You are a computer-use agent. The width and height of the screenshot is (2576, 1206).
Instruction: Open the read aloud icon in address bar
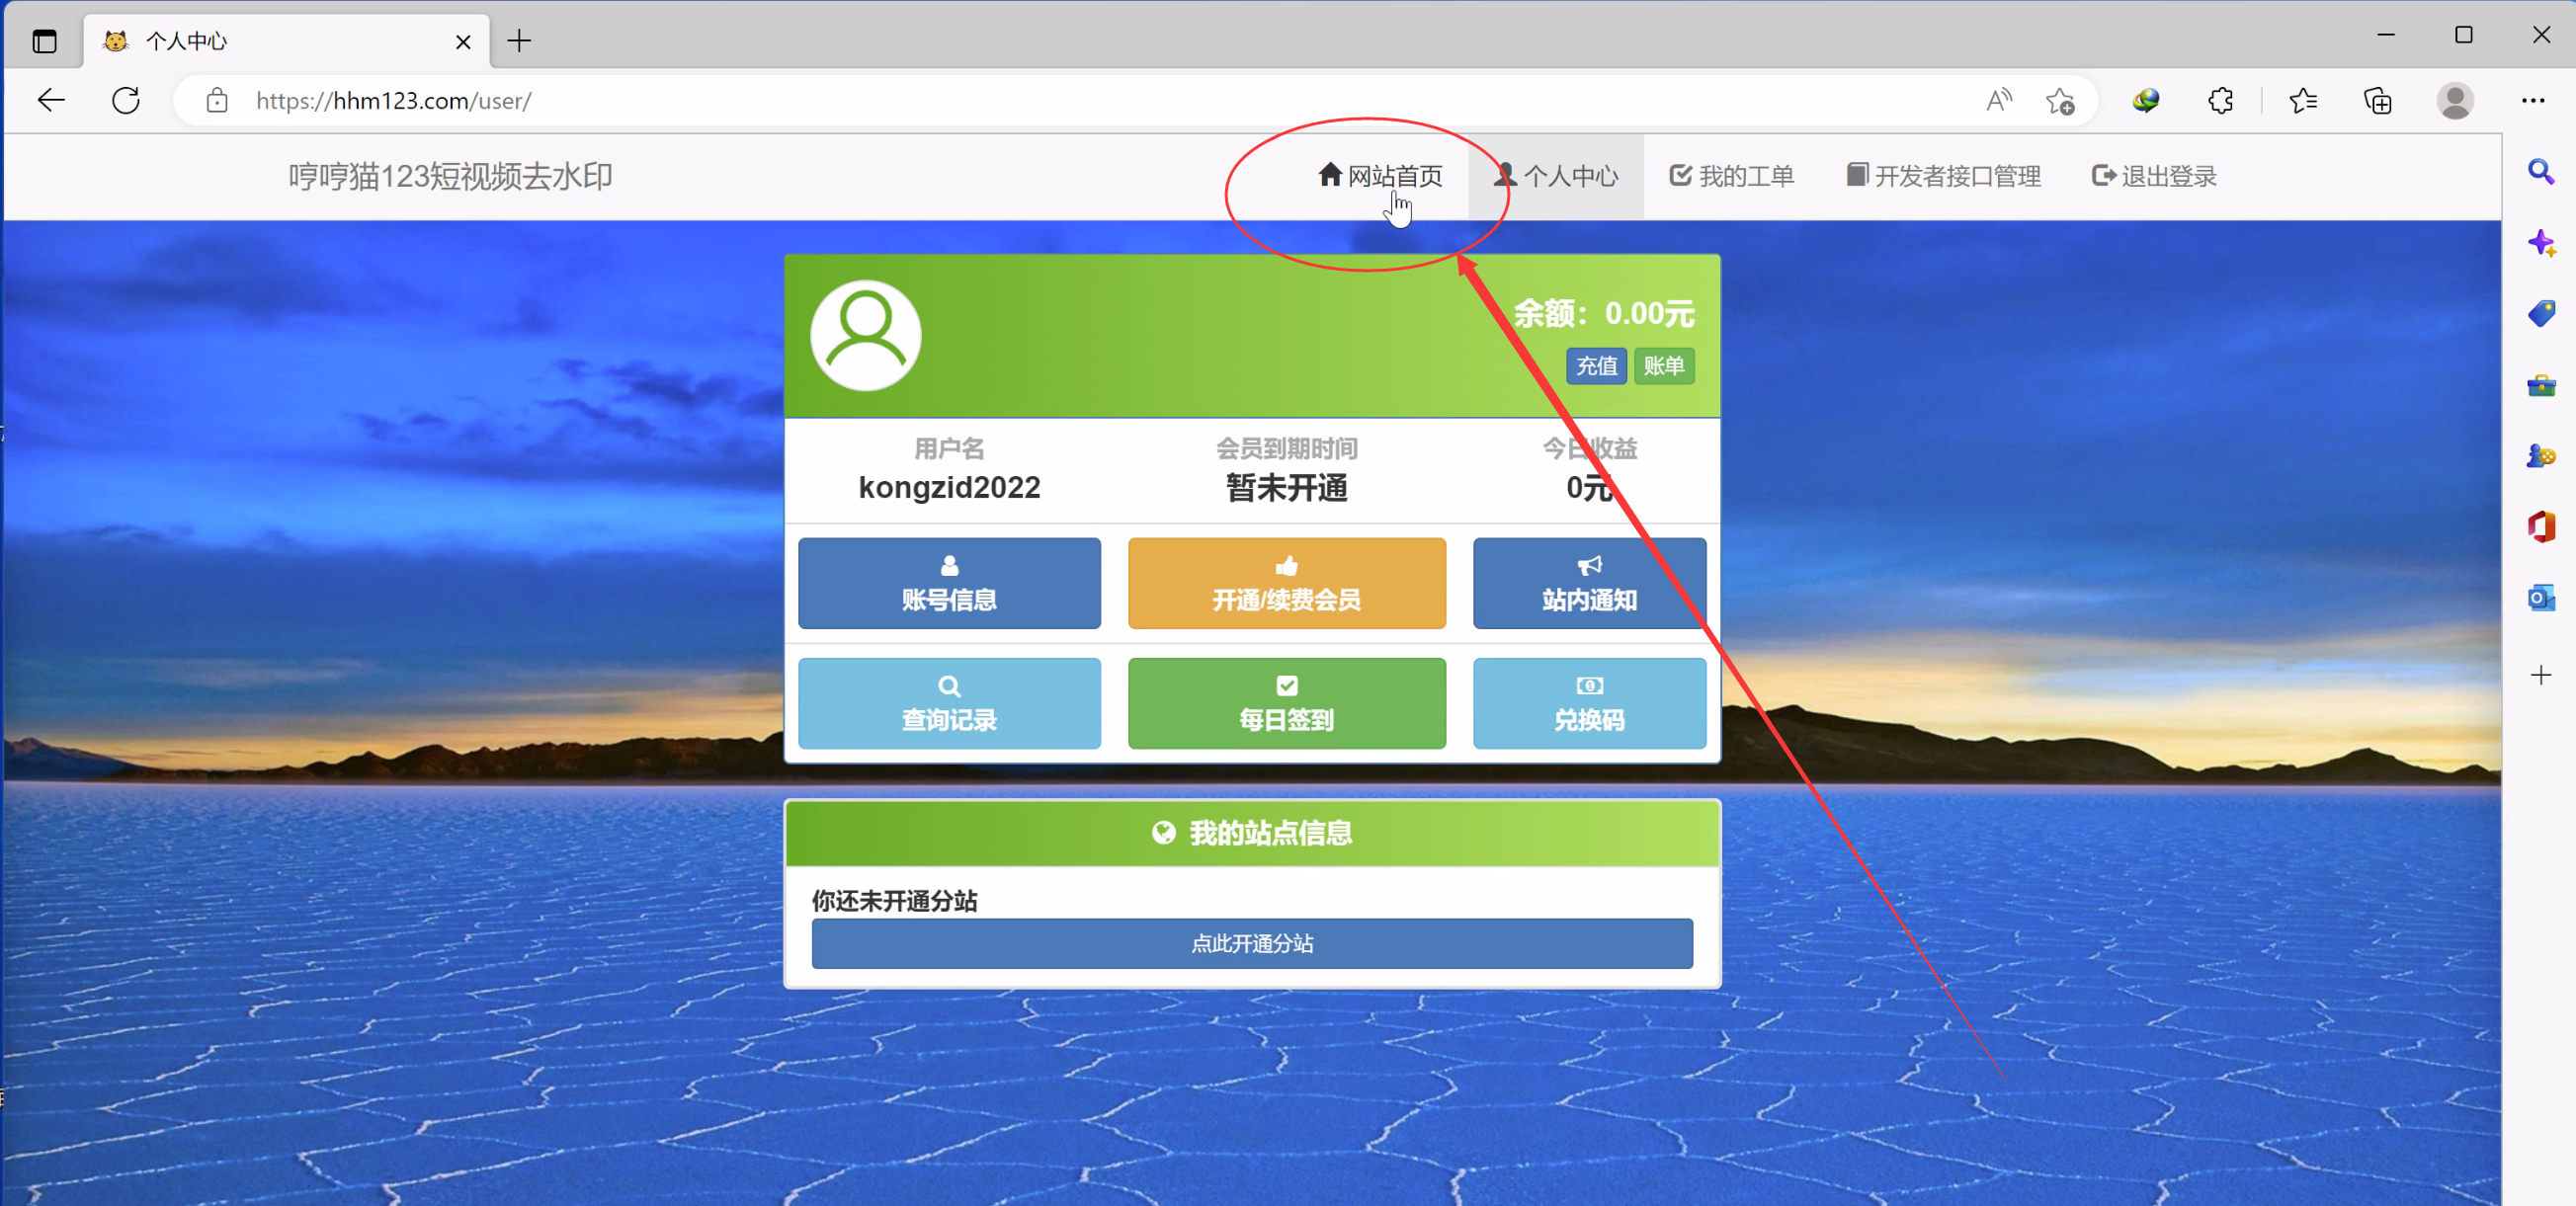[x=1998, y=101]
